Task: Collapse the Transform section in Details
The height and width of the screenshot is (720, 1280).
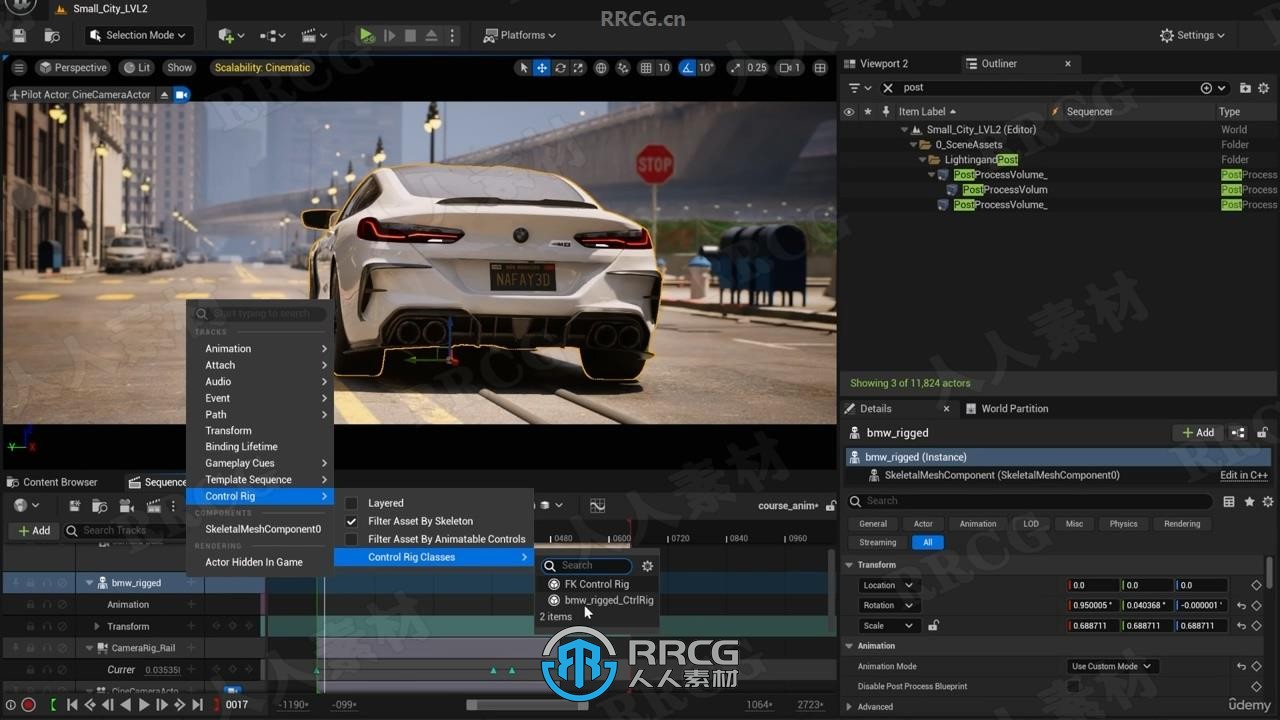Action: pos(849,565)
